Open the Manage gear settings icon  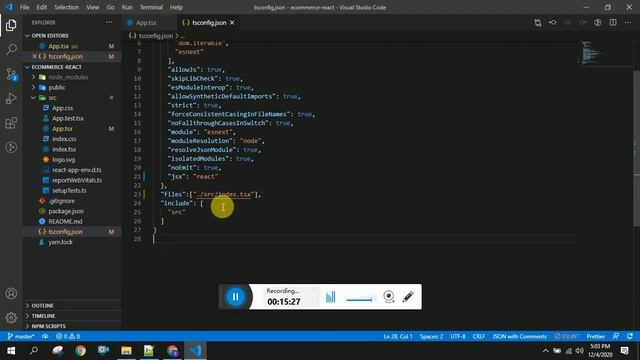pyautogui.click(x=11, y=318)
